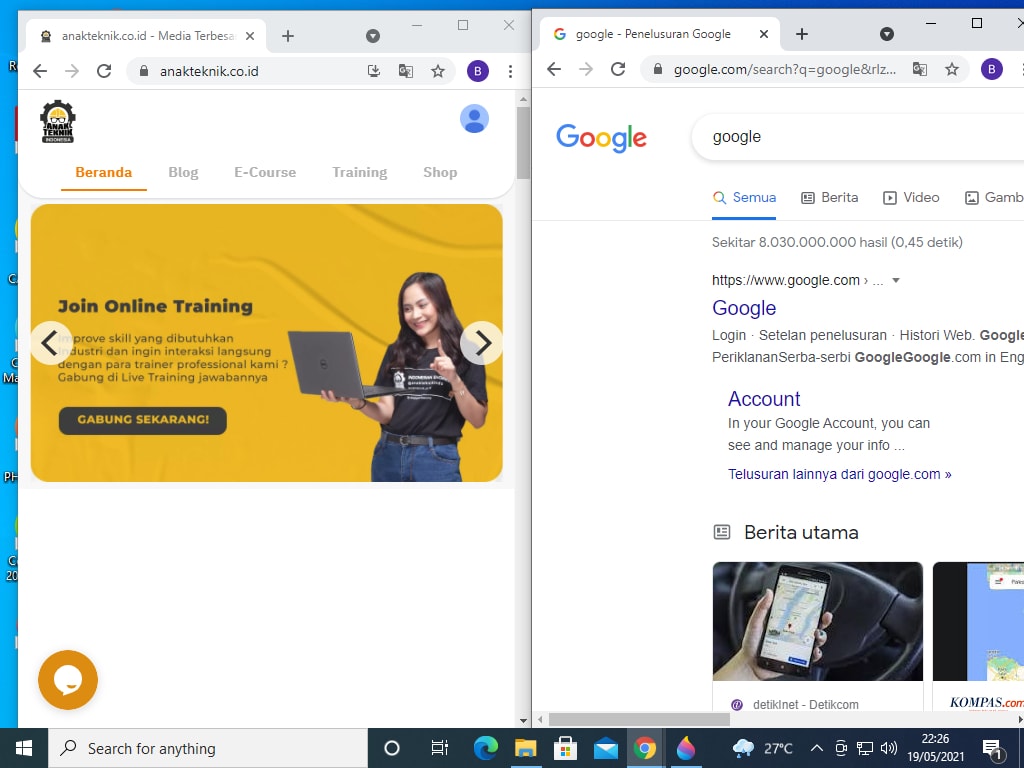Open detikInet news thumbnail of phone map

[x=818, y=621]
